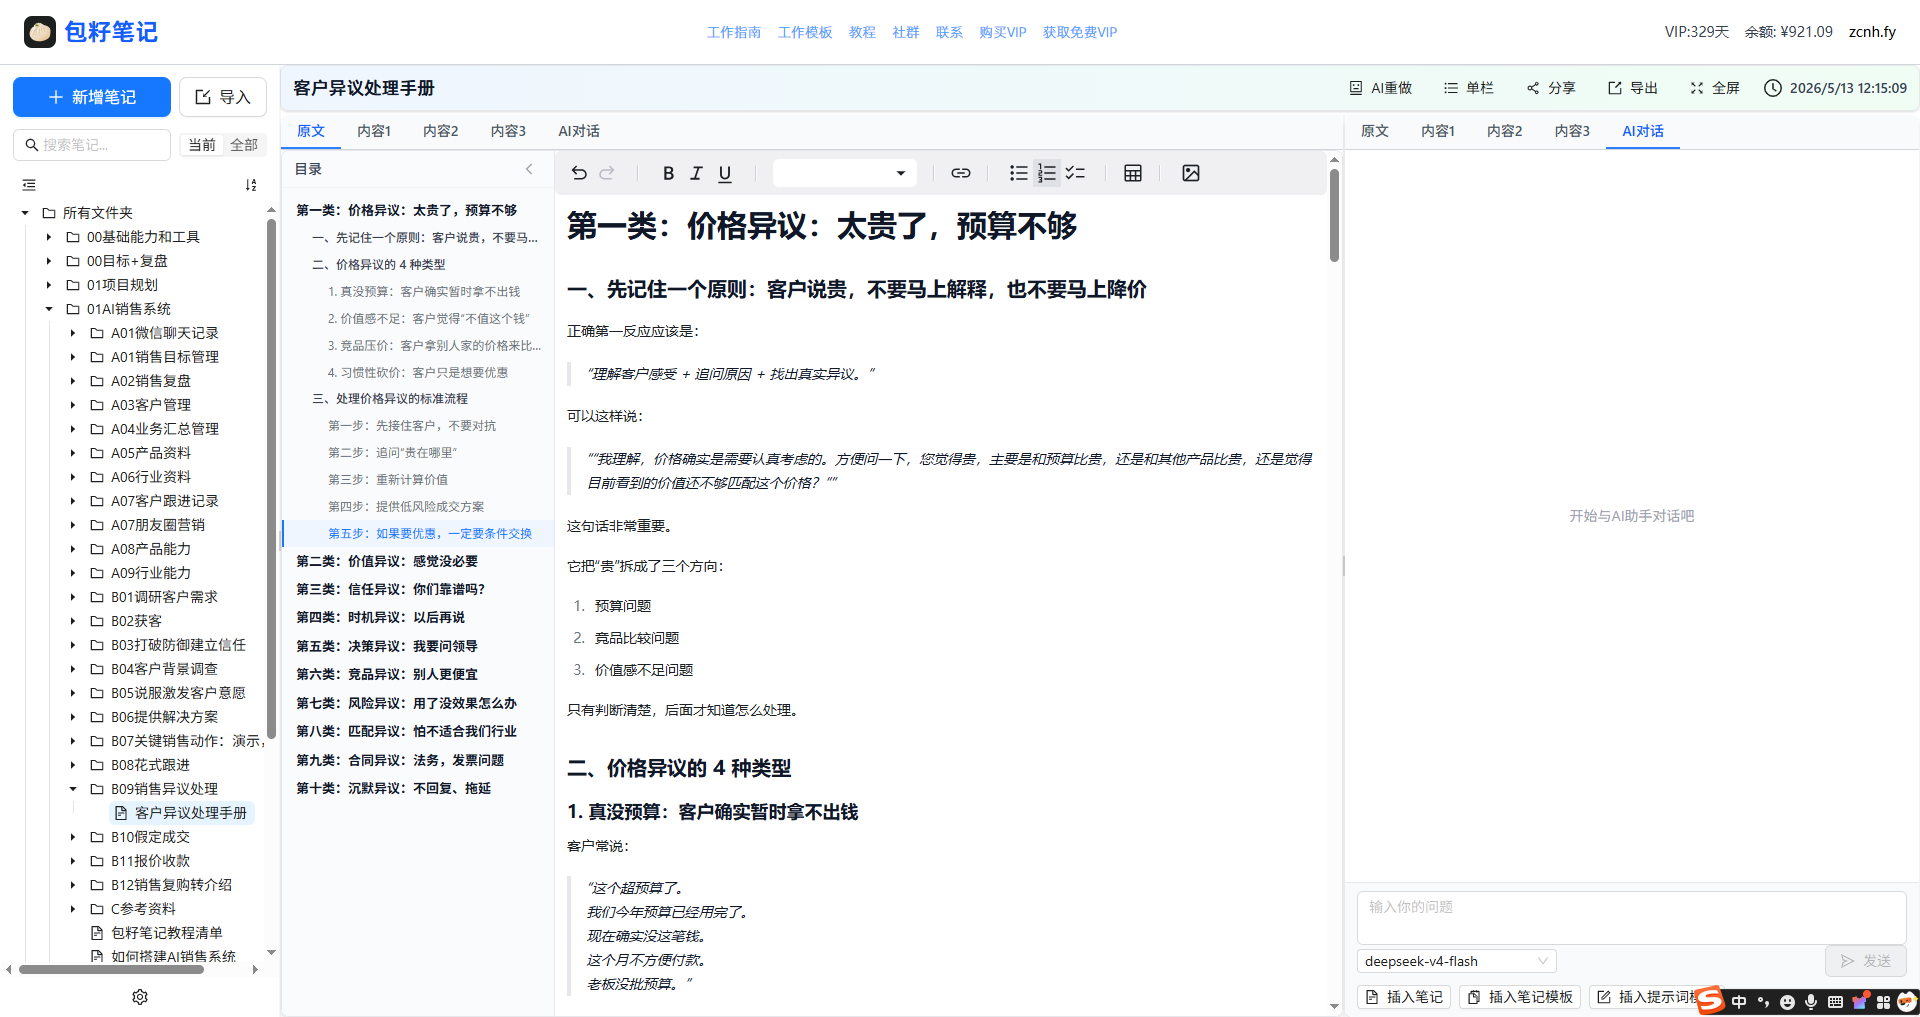Screen dimensions: 1920x1017
Task: Toggle the folder list collapse icon
Action: click(29, 185)
